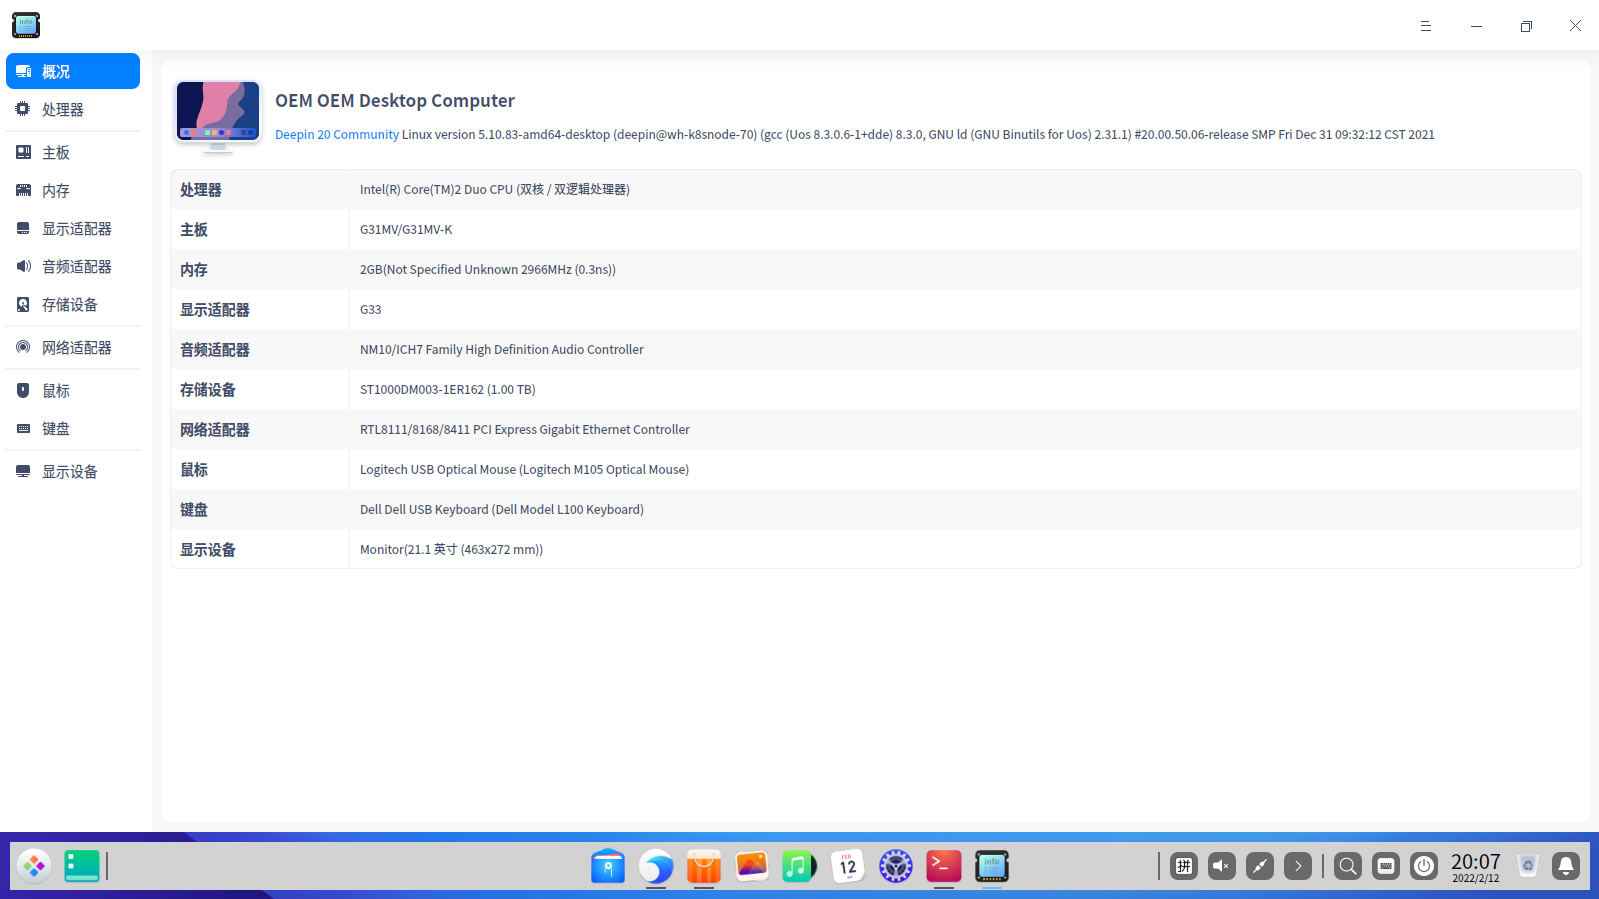Open the trash bin in the dock
This screenshot has width=1599, height=899.
(1528, 866)
